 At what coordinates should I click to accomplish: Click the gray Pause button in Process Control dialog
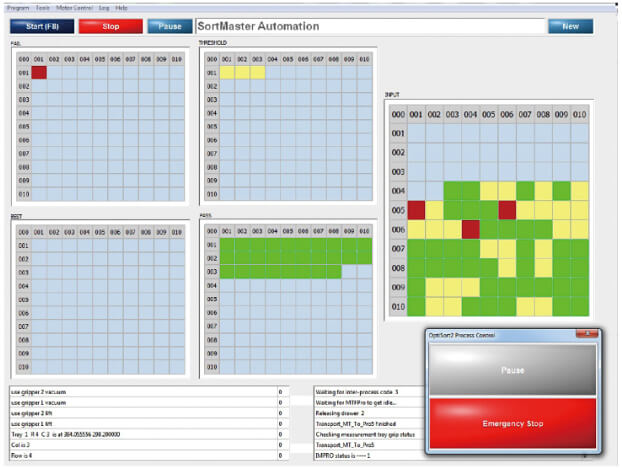pos(513,370)
